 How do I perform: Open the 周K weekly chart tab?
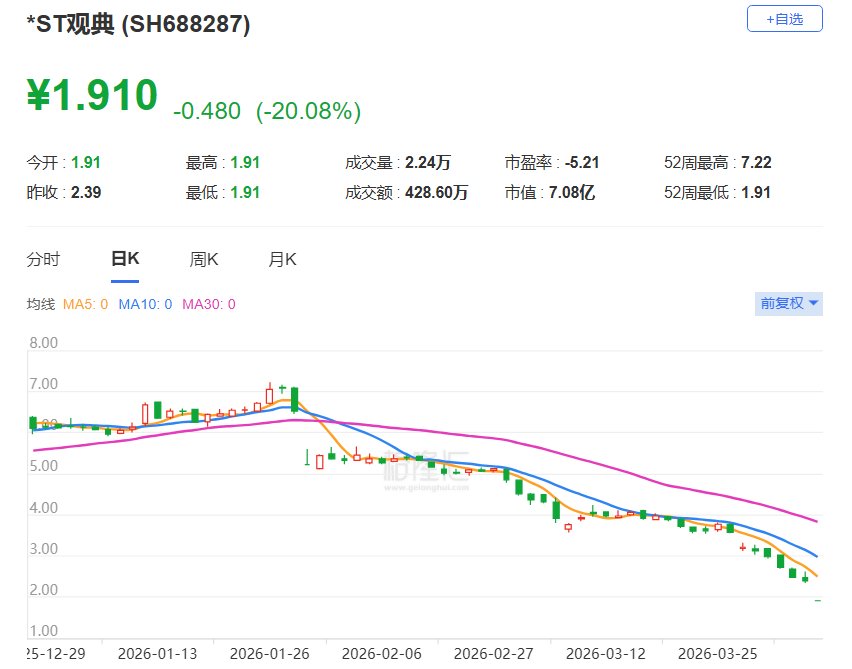coord(204,259)
